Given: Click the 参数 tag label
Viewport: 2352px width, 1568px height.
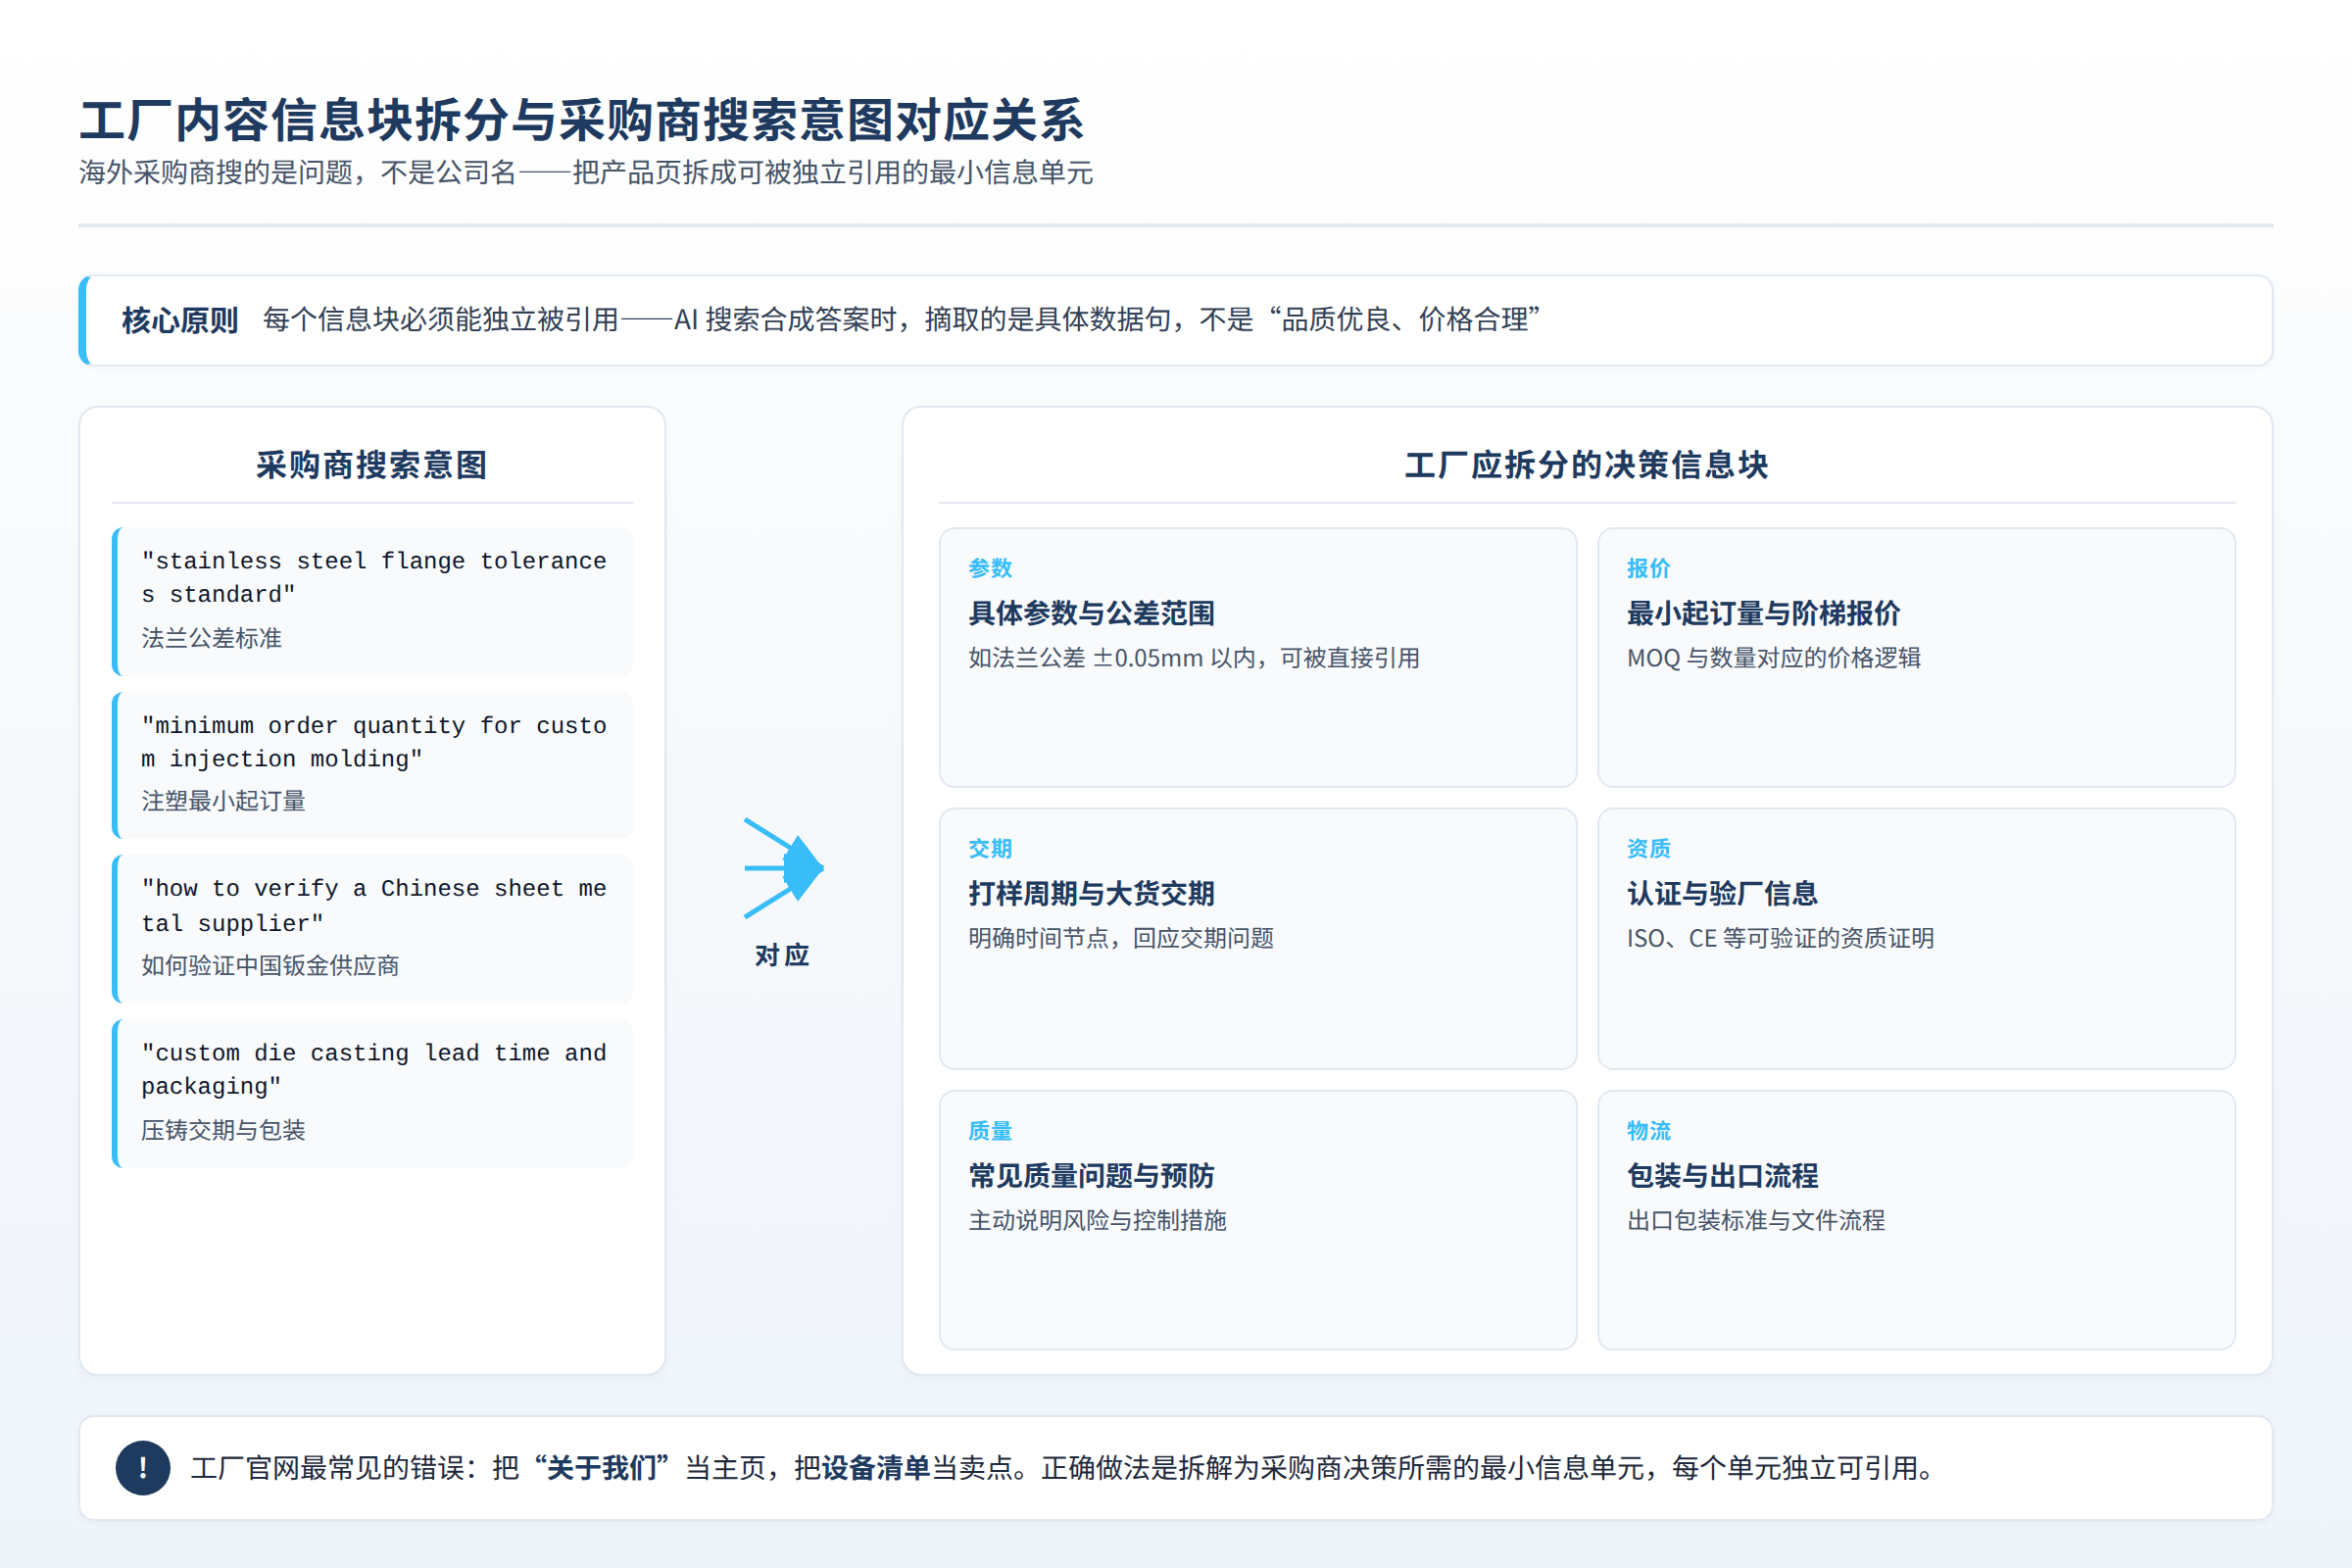Looking at the screenshot, I should click(x=990, y=568).
